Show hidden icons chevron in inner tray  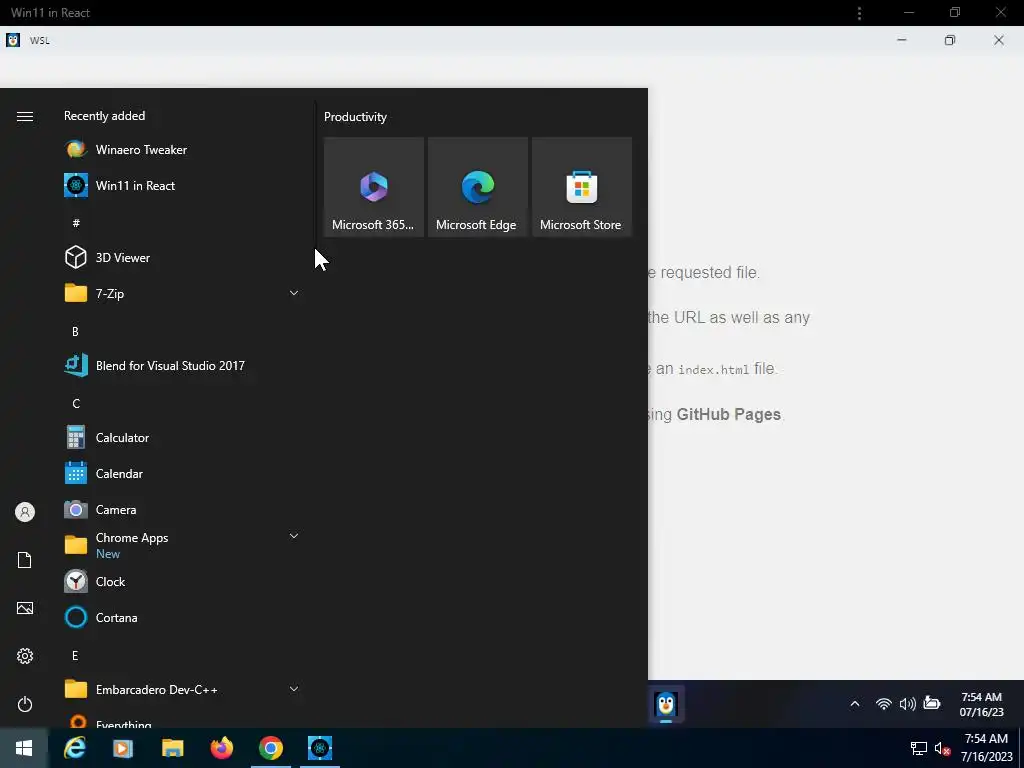[855, 703]
